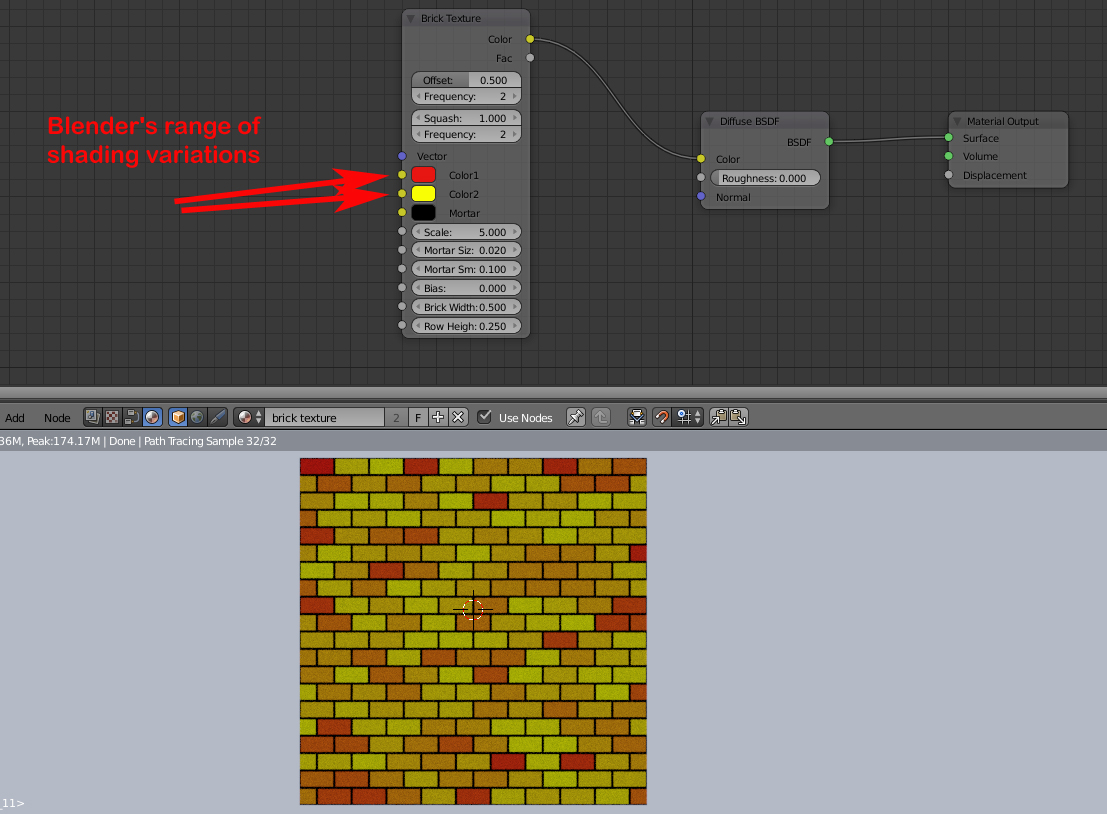Toggle the Use Nodes checkbox
Screen dimensions: 1107x814
pyautogui.click(x=485, y=417)
